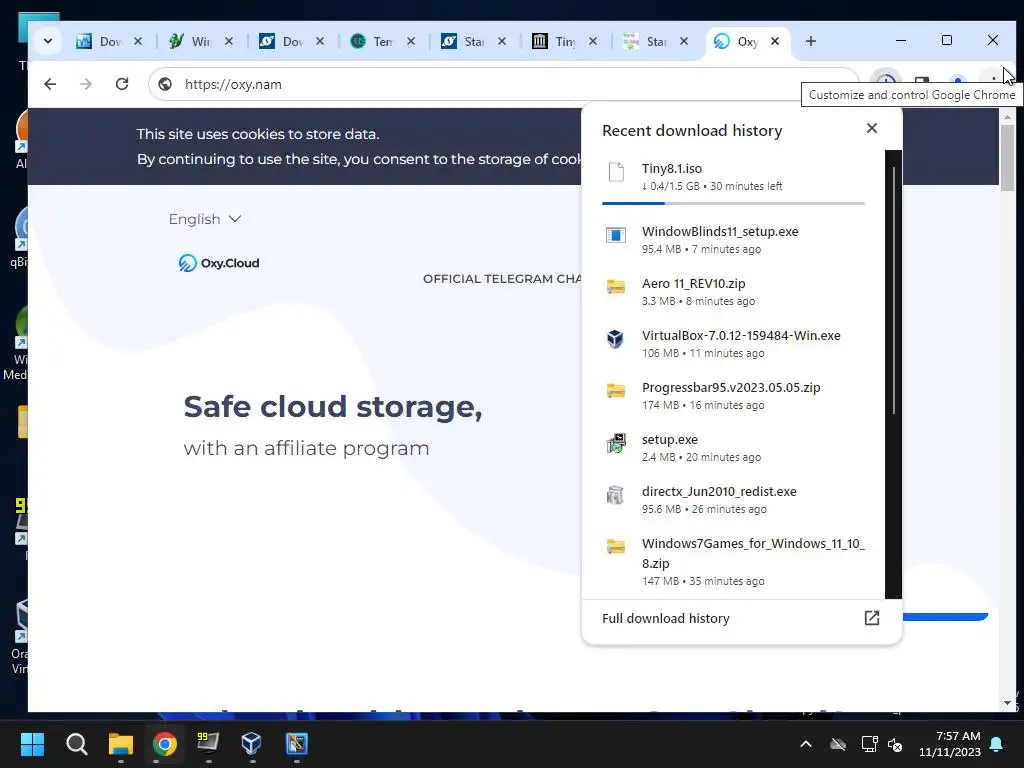Open Progressbar95.v2023.05.05.zip download

733,395
